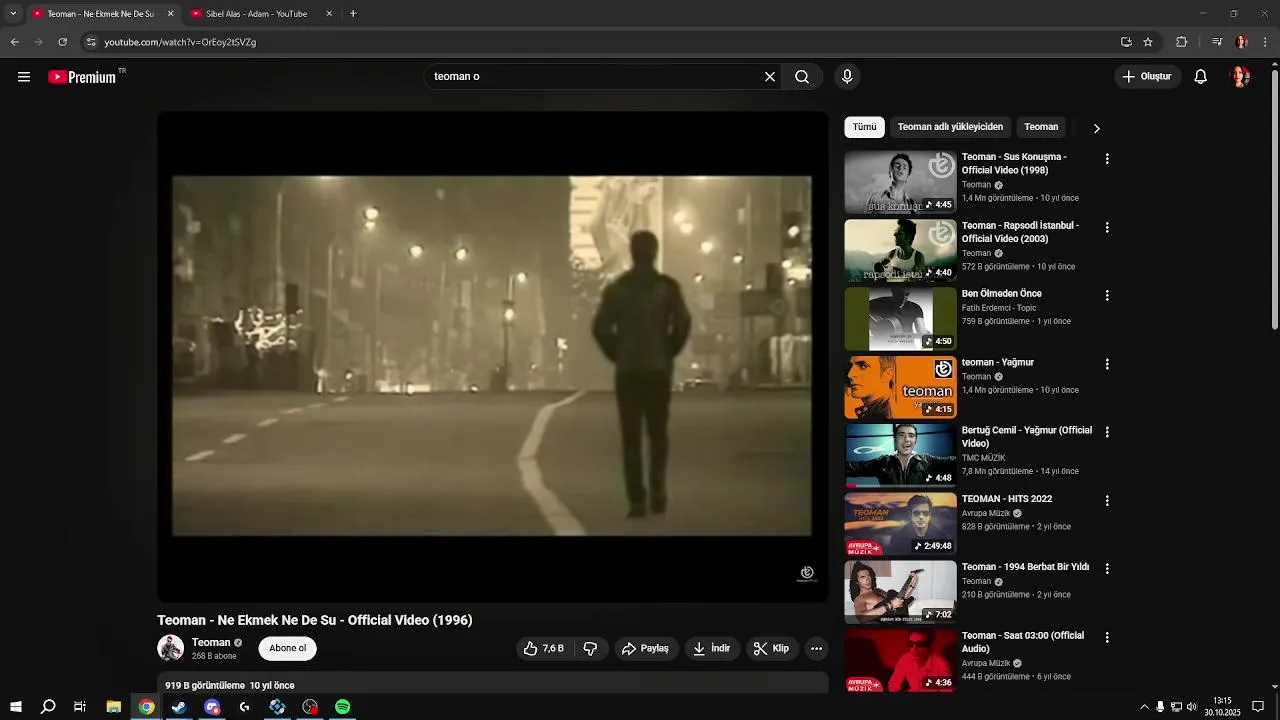Download the video with İndir
1280x720 pixels.
[x=712, y=649]
